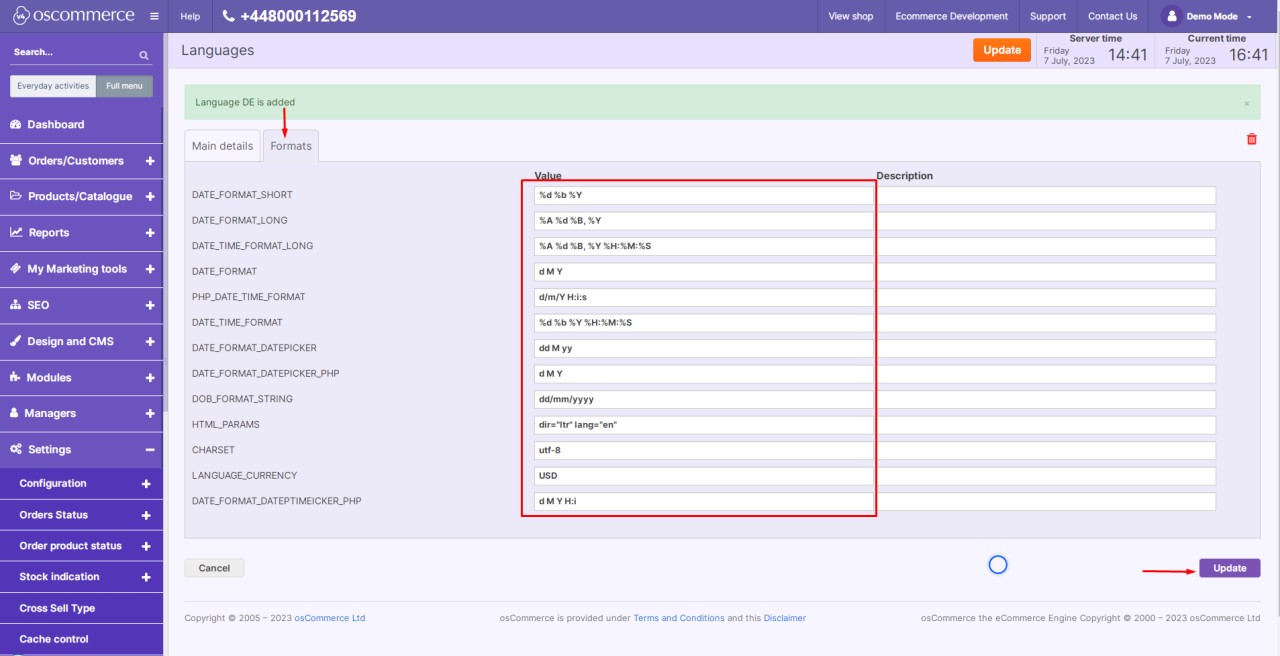The image size is (1280, 656).
Task: Click the +448000112569 phone number
Action: coord(298,16)
